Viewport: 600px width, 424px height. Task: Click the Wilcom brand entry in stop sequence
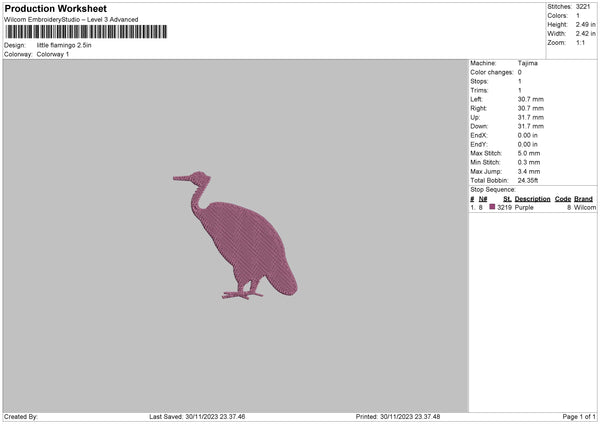point(584,207)
